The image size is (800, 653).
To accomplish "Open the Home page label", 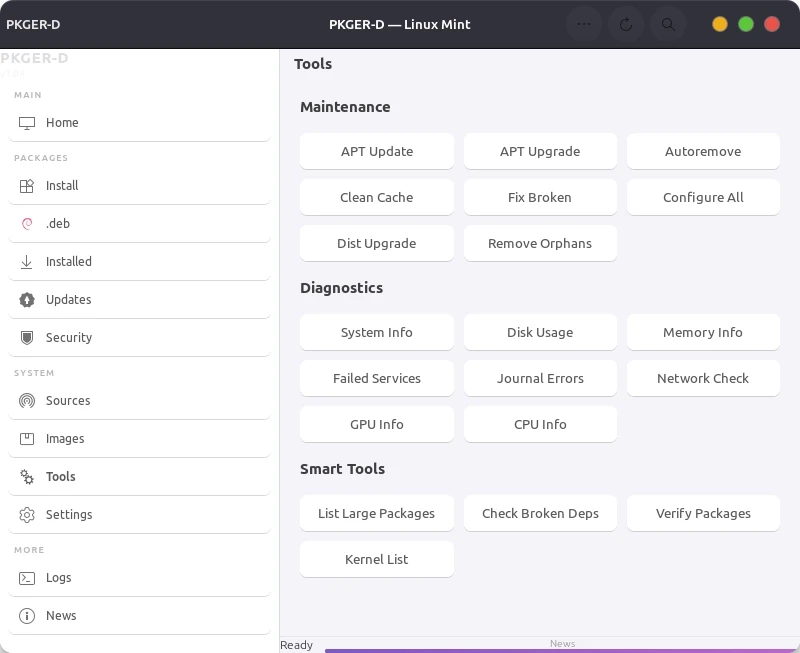I will pos(62,122).
